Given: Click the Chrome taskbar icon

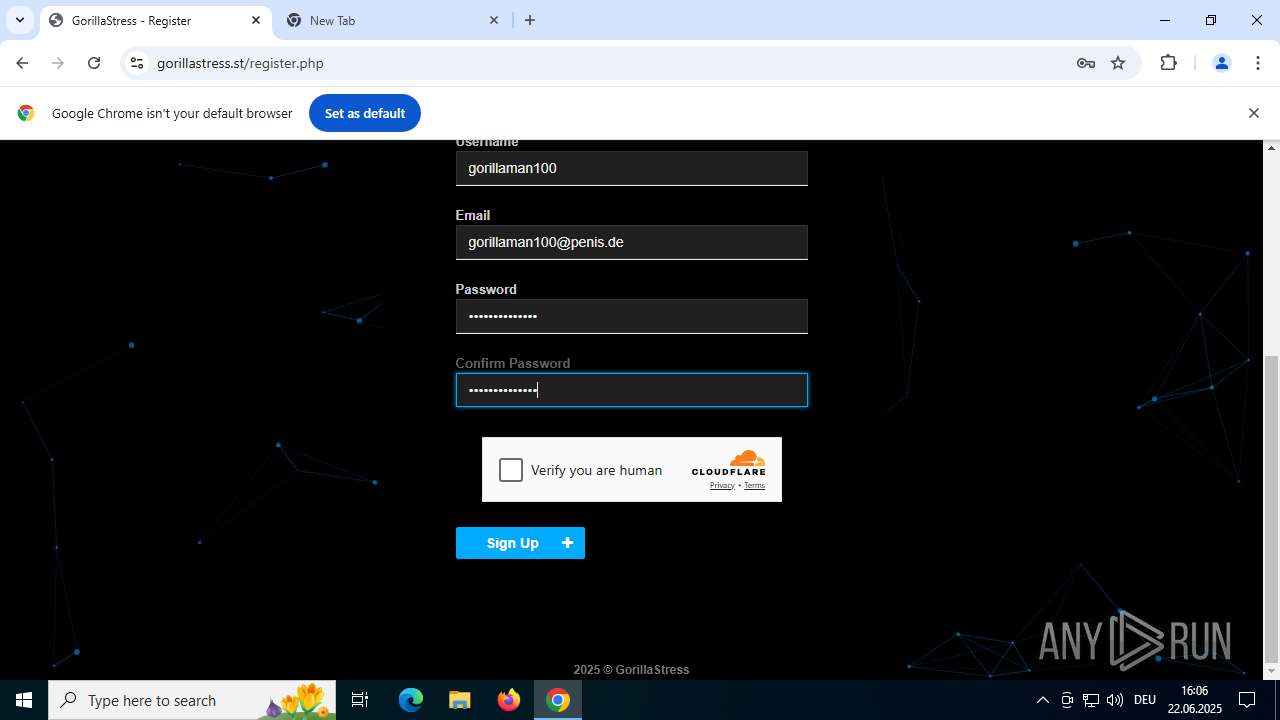Looking at the screenshot, I should tap(558, 700).
